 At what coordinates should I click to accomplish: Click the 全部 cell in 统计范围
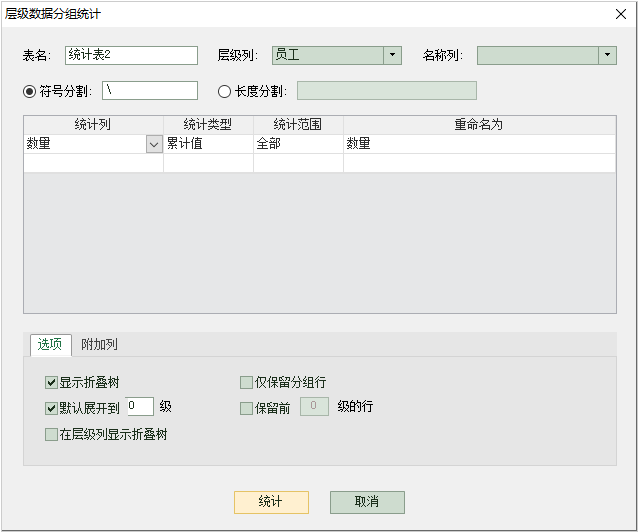[297, 144]
